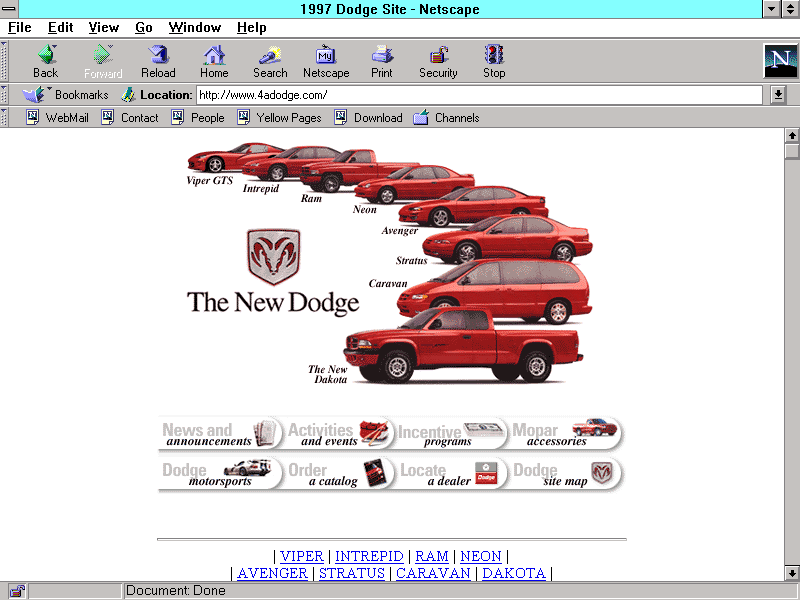Expand the Location URL history dropdown

(x=779, y=95)
